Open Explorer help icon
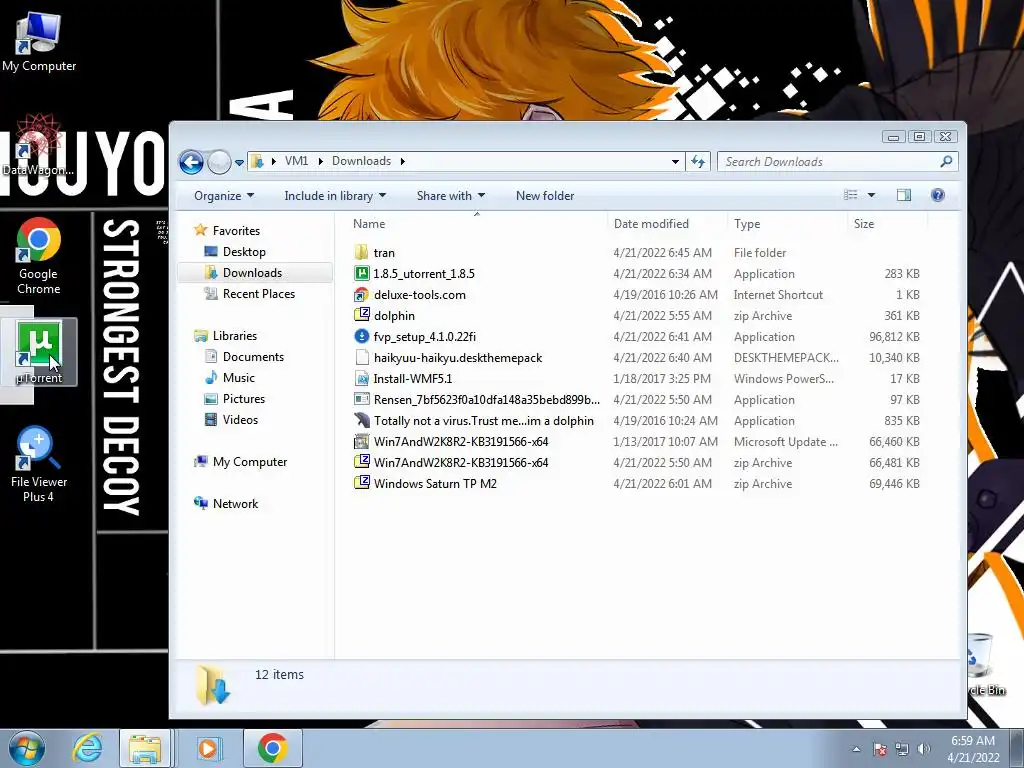1024x768 pixels. [x=938, y=195]
